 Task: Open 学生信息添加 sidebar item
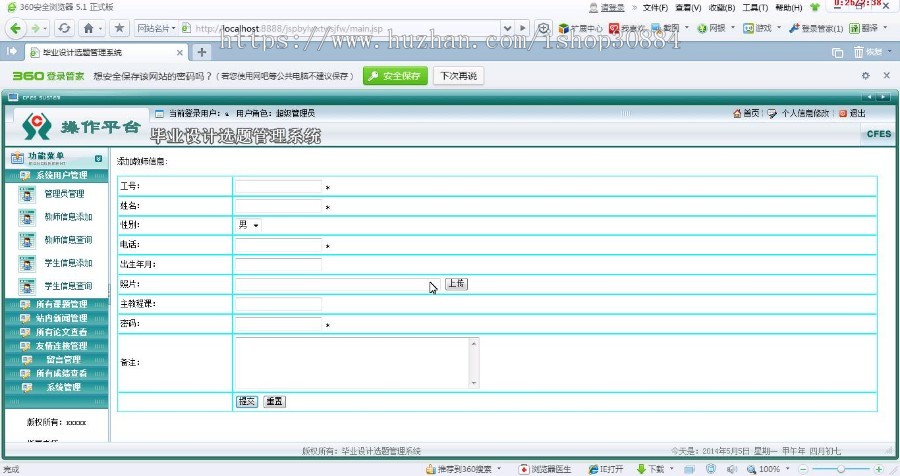(x=68, y=263)
